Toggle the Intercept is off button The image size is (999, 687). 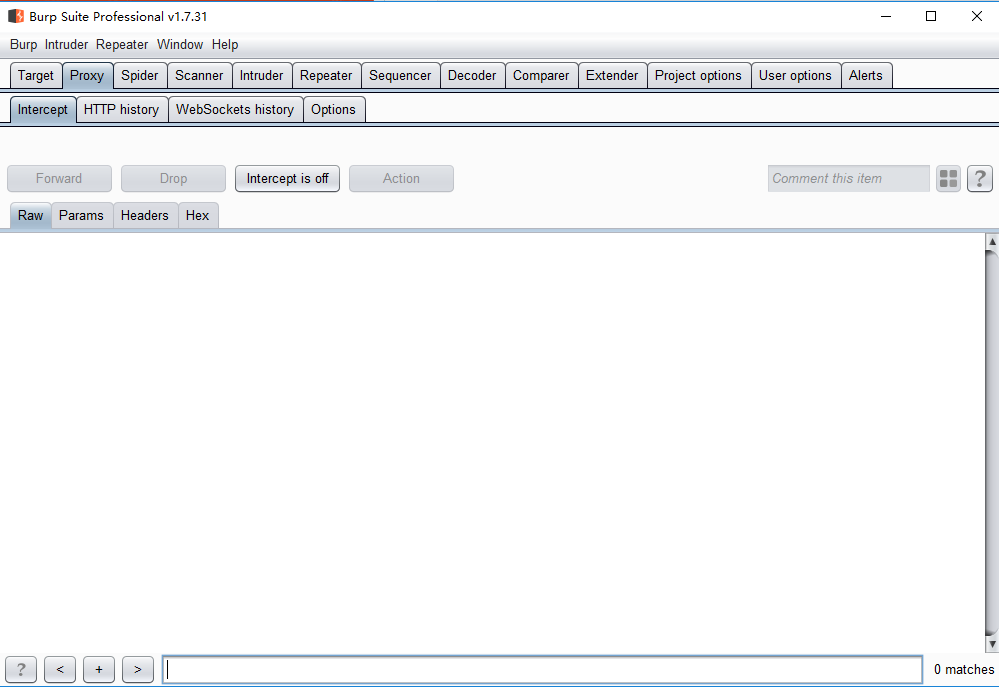pos(287,178)
